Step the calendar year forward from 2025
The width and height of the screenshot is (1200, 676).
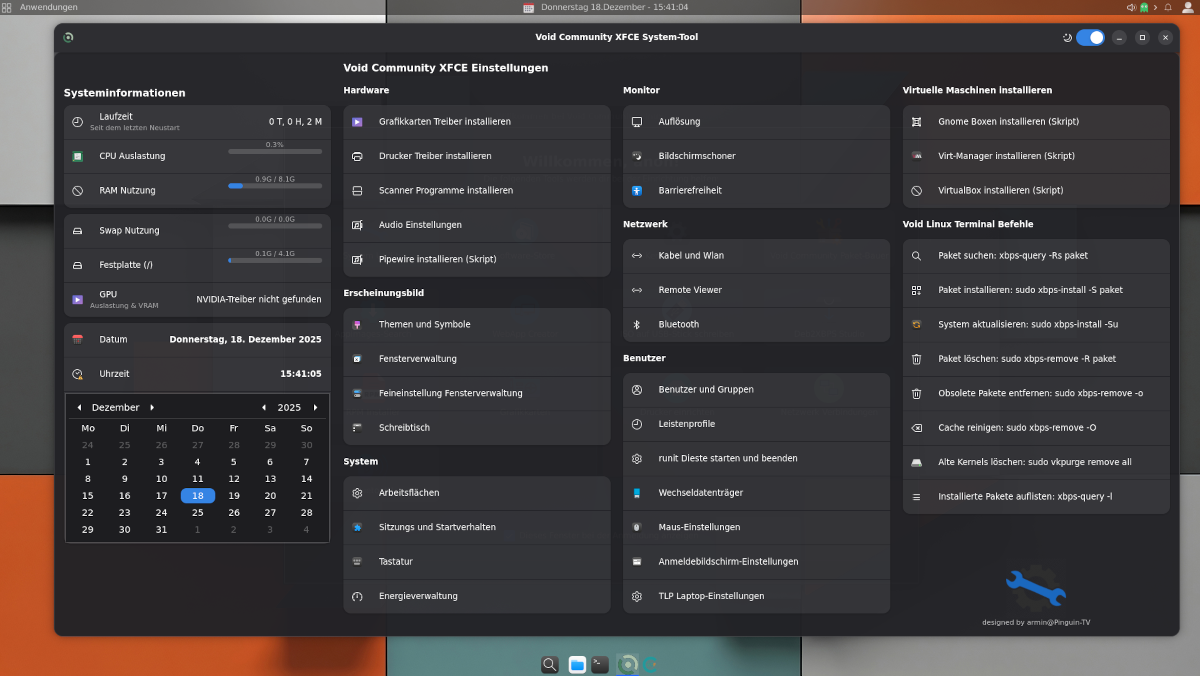tap(315, 408)
